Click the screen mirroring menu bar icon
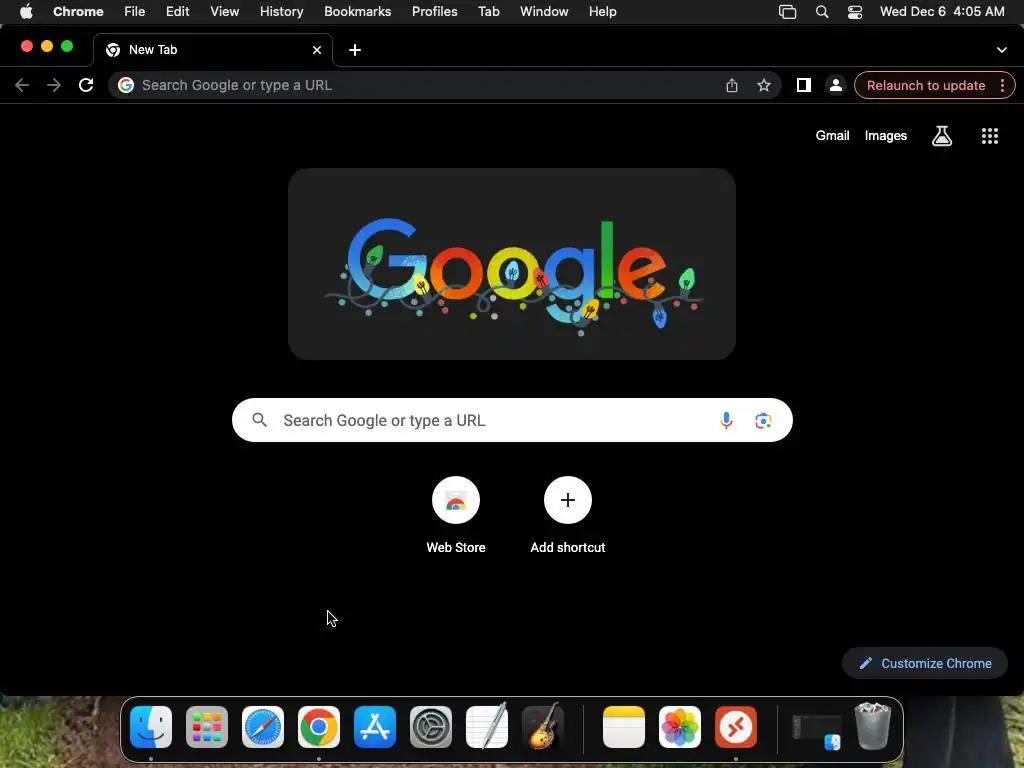This screenshot has width=1024, height=768. (788, 12)
